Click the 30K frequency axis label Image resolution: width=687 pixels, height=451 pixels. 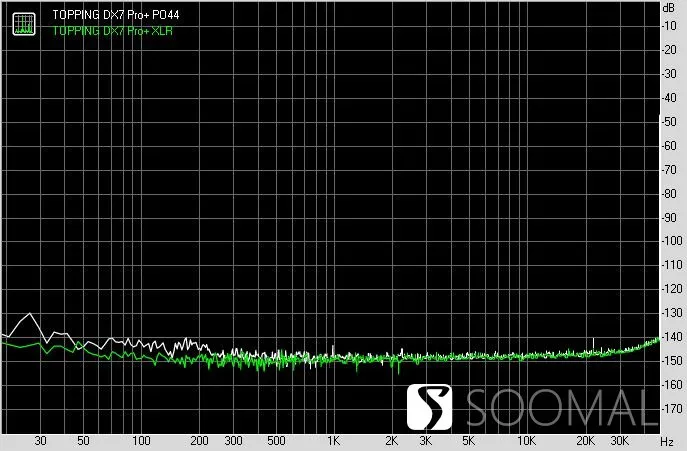coord(620,441)
